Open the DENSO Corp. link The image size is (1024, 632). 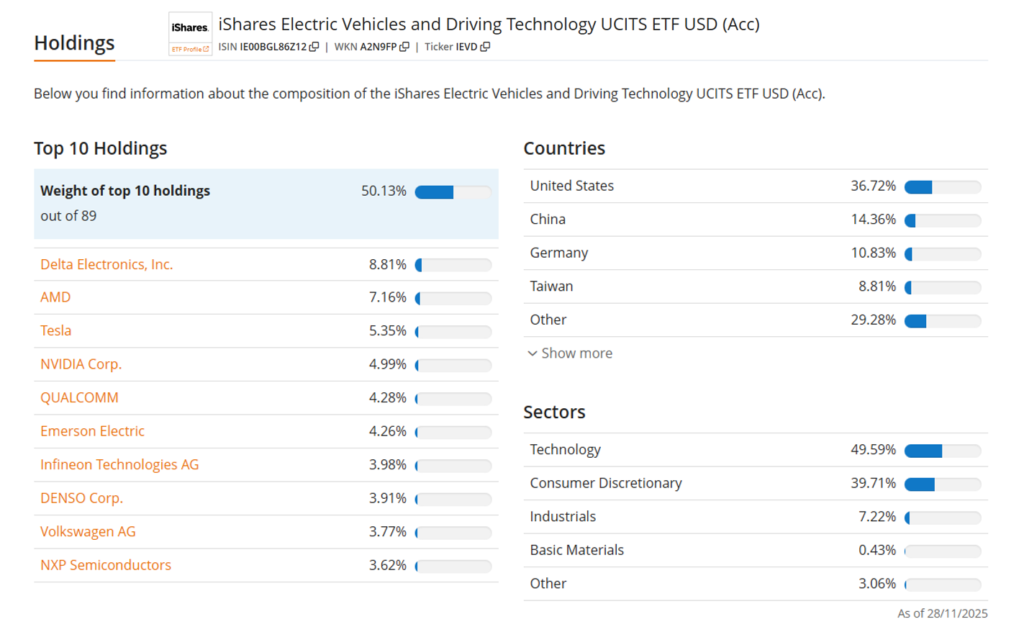tap(81, 498)
